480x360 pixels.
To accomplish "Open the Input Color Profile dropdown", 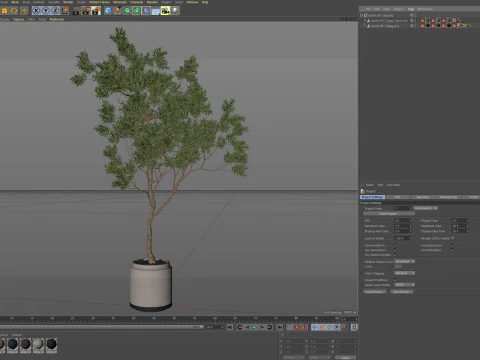I will (x=405, y=285).
